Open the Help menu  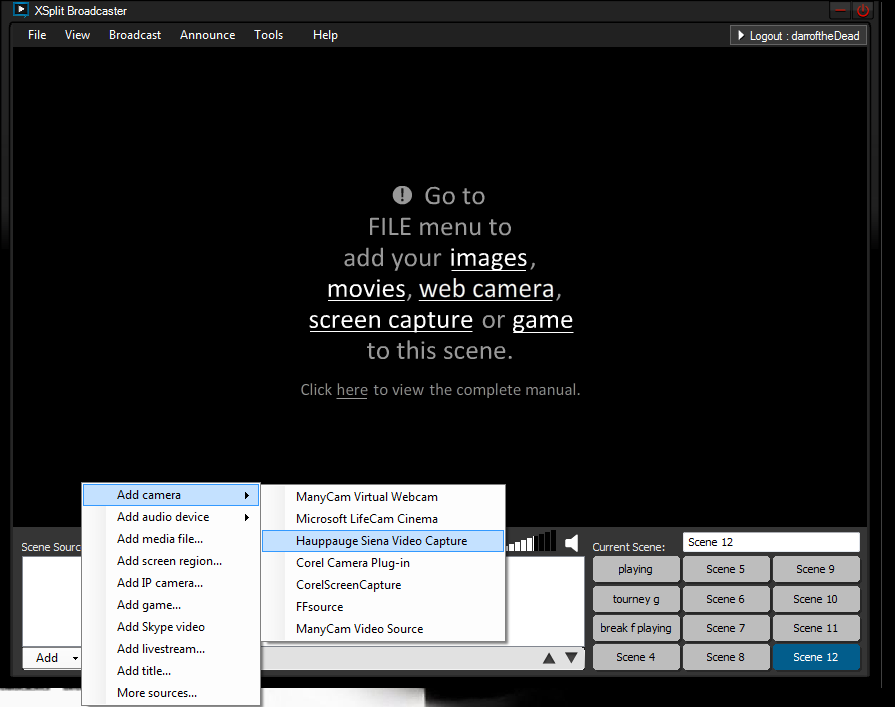(x=325, y=35)
